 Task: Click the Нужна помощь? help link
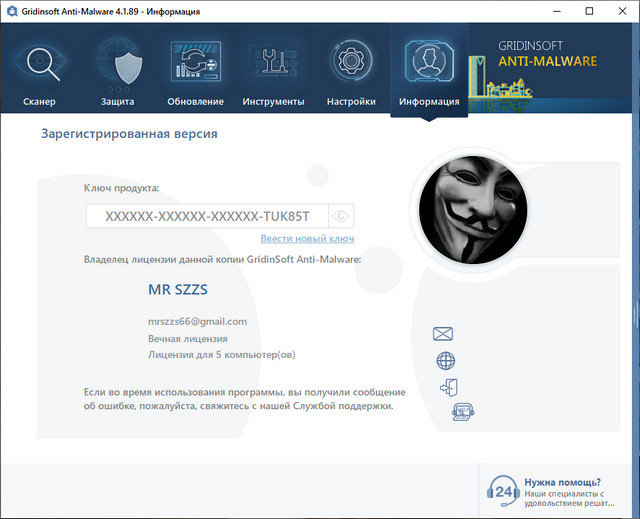[x=562, y=482]
